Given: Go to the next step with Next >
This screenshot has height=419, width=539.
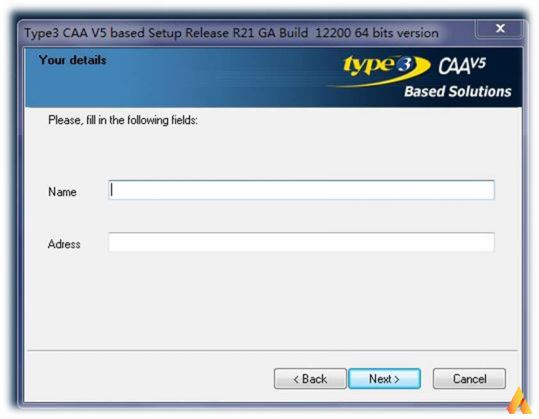Looking at the screenshot, I should [x=384, y=379].
